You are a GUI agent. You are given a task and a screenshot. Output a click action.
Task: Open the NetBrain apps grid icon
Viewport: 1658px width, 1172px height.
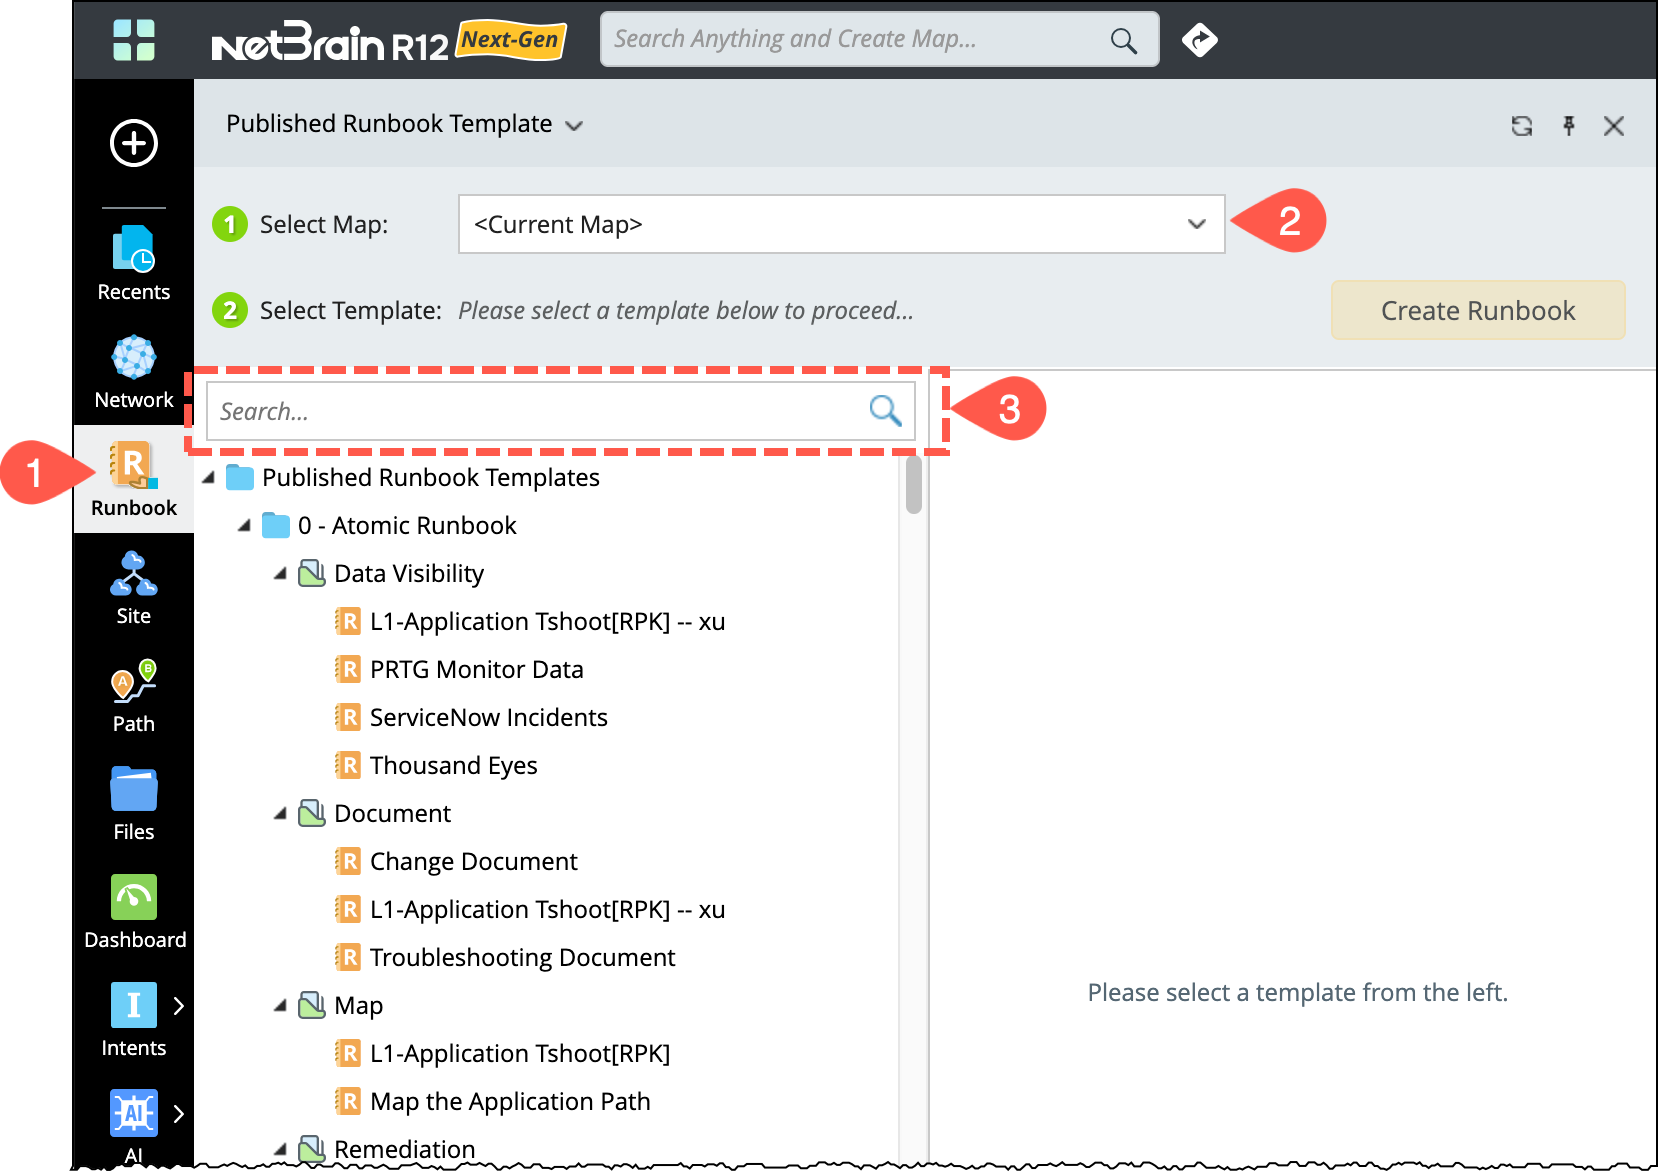pos(134,40)
